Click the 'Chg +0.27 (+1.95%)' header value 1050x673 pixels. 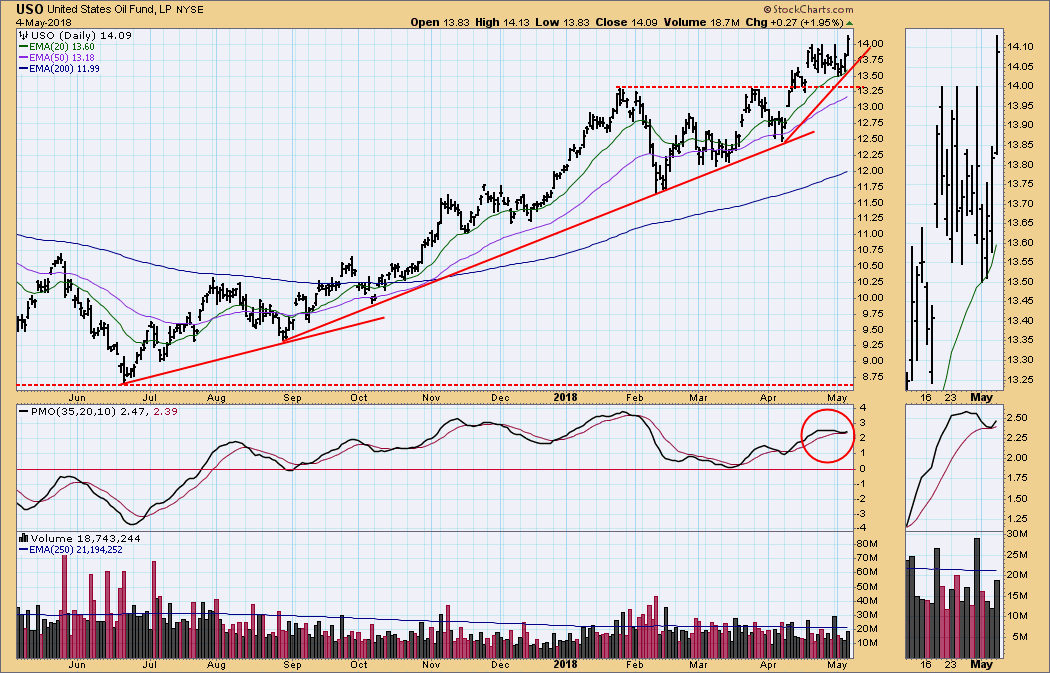pyautogui.click(x=794, y=22)
